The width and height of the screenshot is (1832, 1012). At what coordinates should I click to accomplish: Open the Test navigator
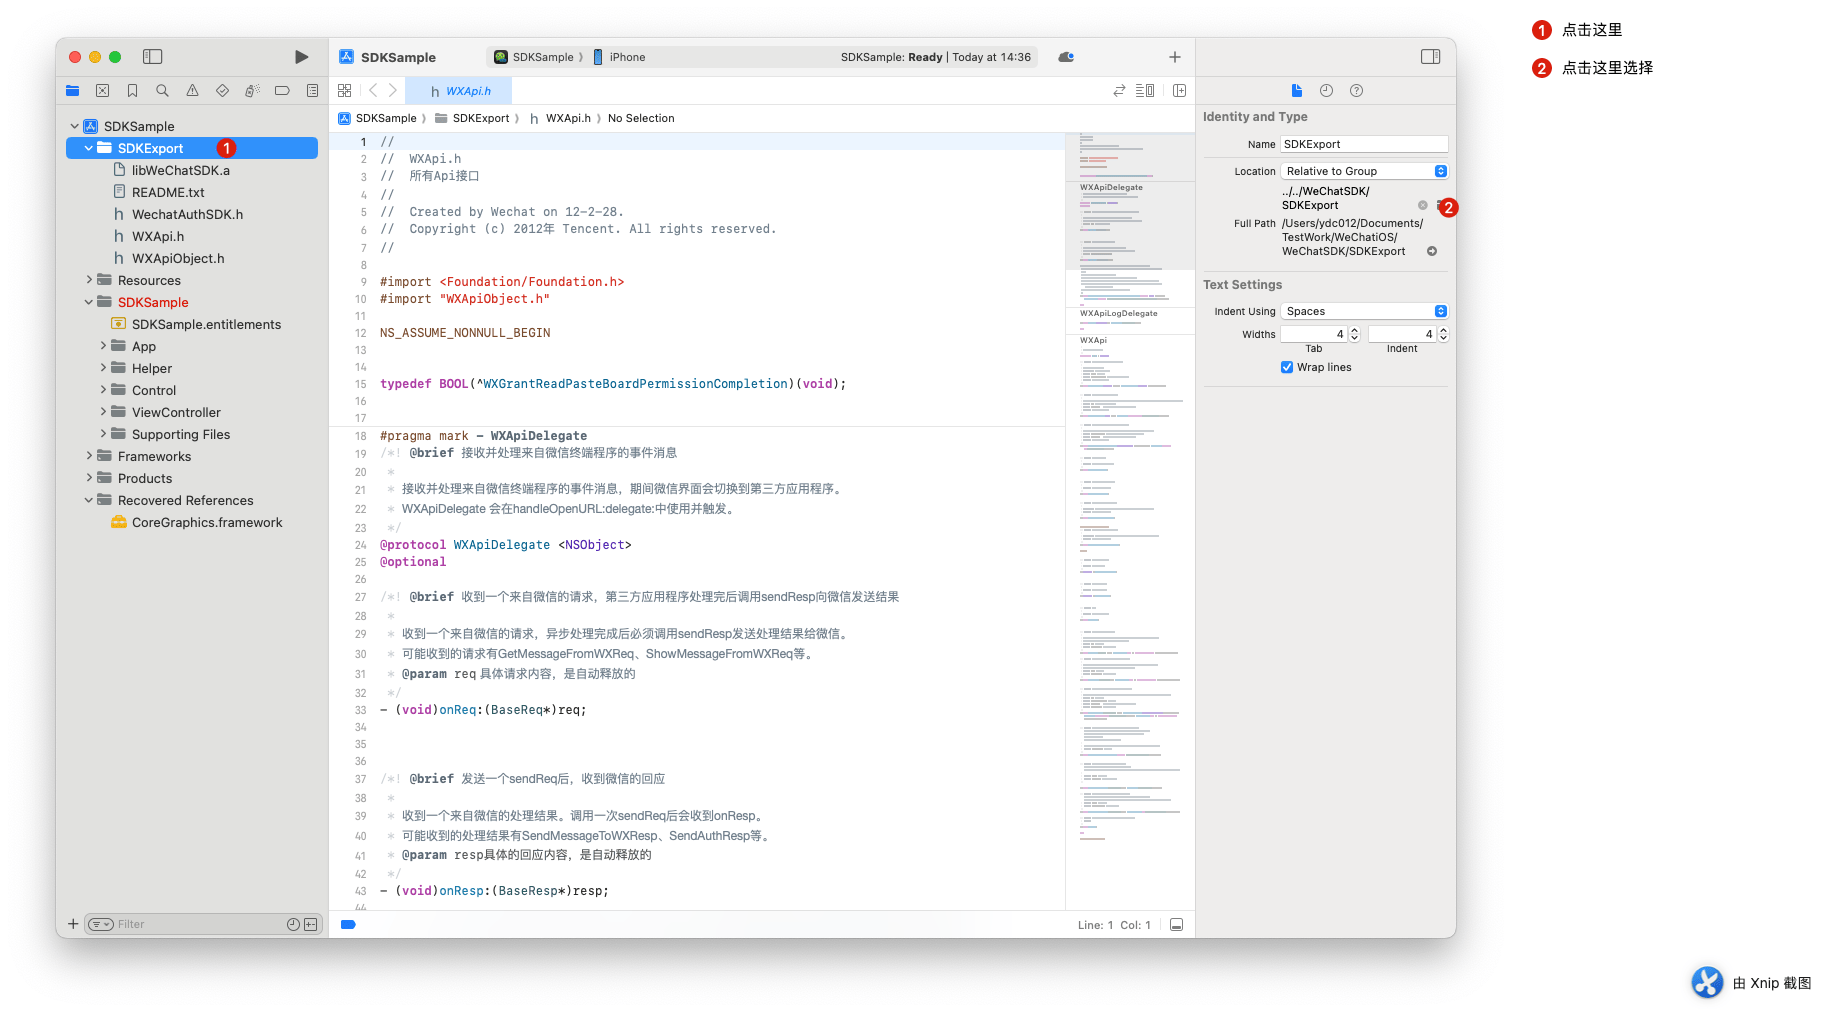[x=222, y=91]
